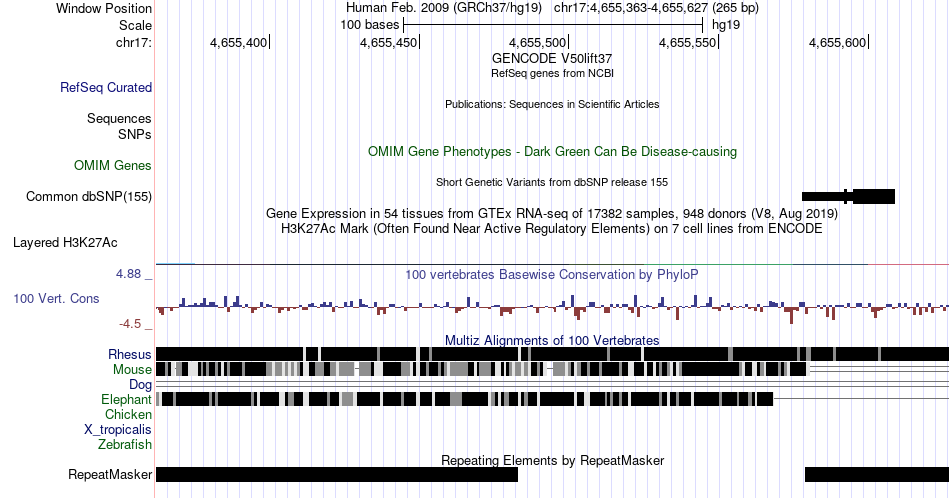950x498 pixels.
Task: Click the chr17: ruler label
Action: (133, 42)
